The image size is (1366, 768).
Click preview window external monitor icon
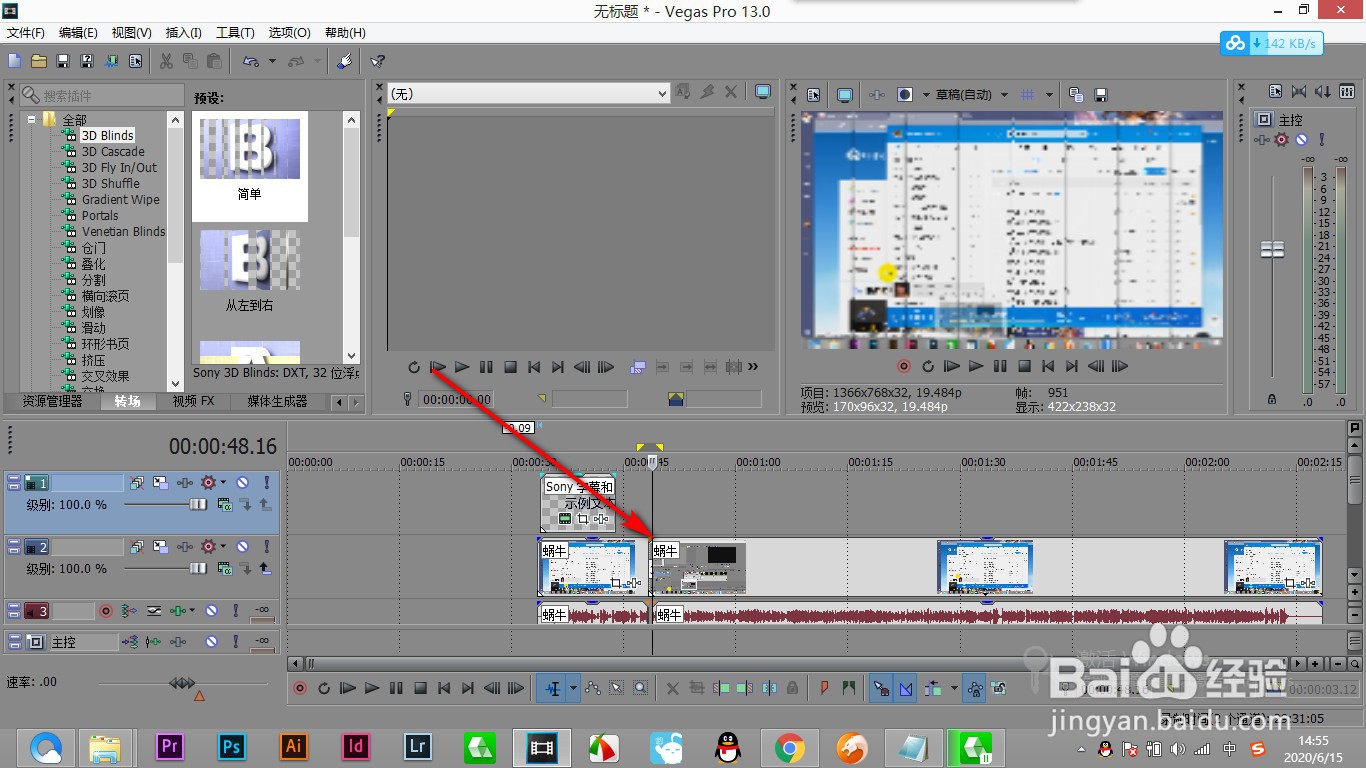845,95
